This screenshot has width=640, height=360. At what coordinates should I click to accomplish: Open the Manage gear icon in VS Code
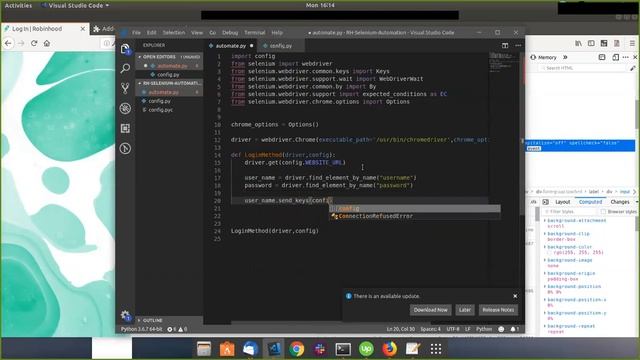[126, 315]
